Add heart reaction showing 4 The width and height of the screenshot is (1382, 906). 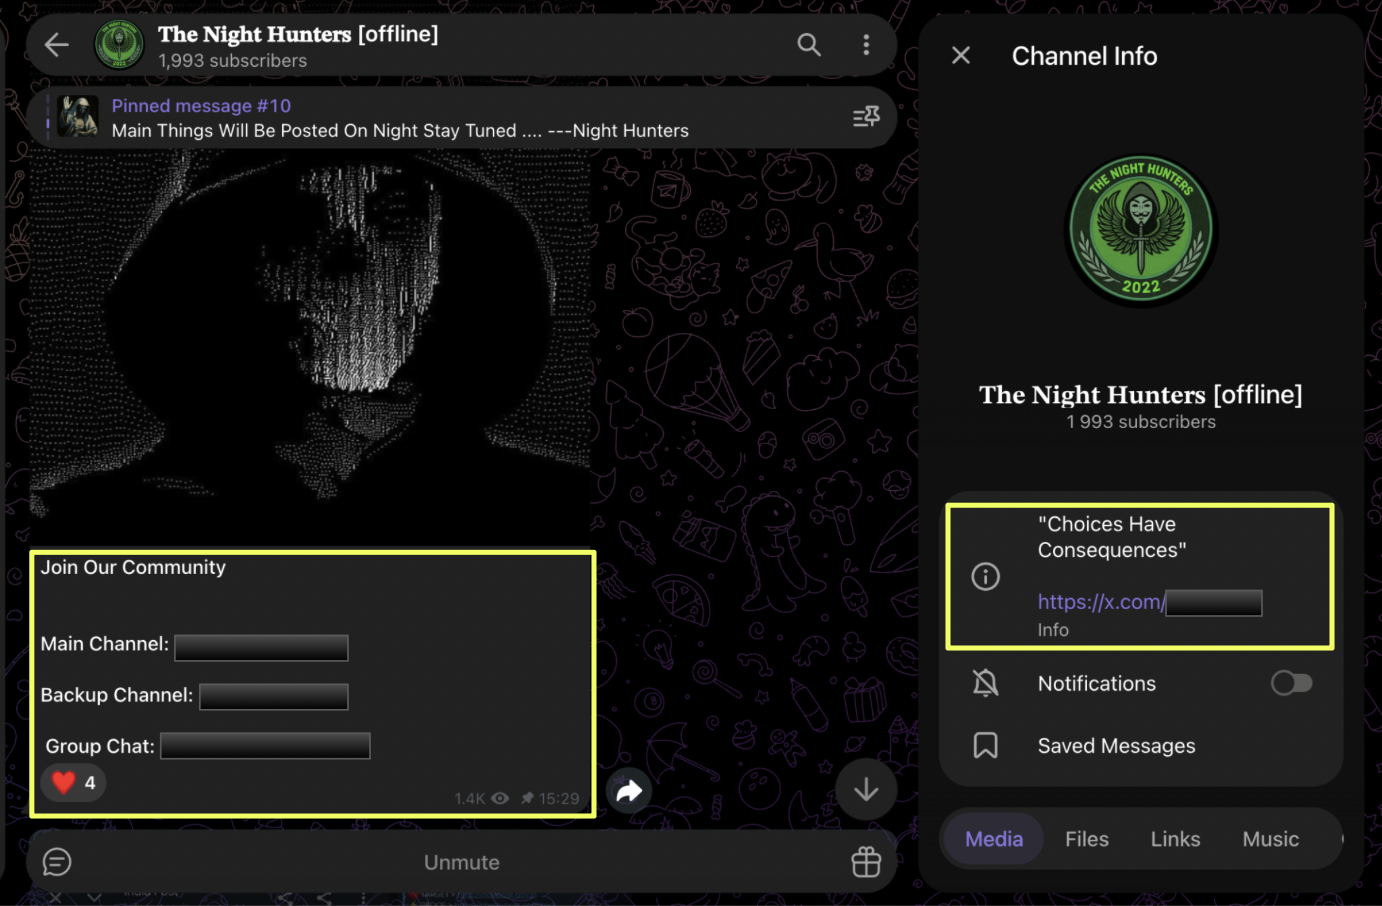point(74,783)
